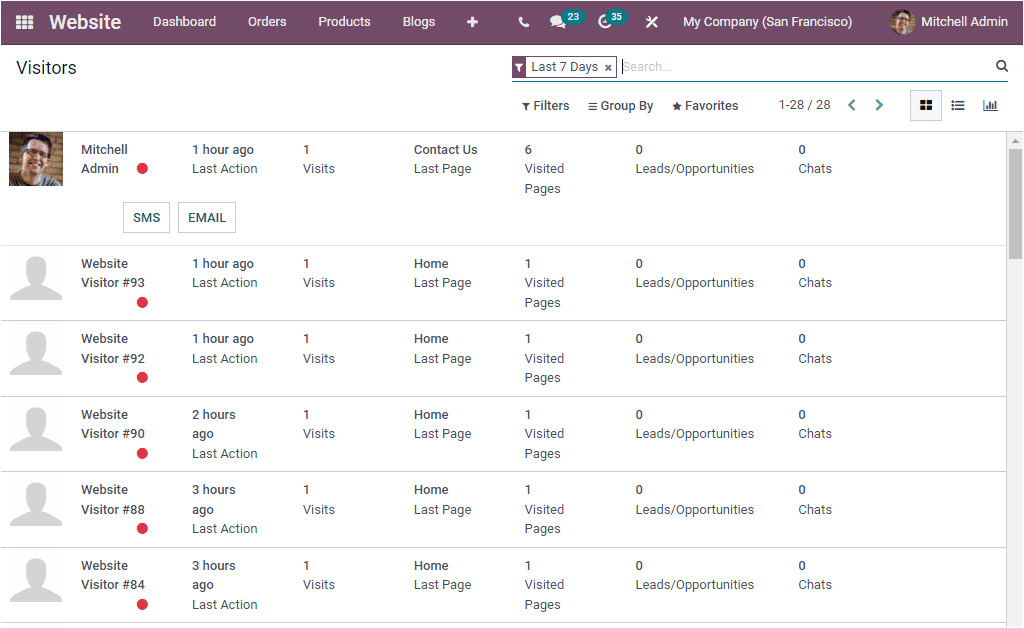Navigate to the Products menu
Image resolution: width=1024 pixels, height=628 pixels.
pos(344,21)
